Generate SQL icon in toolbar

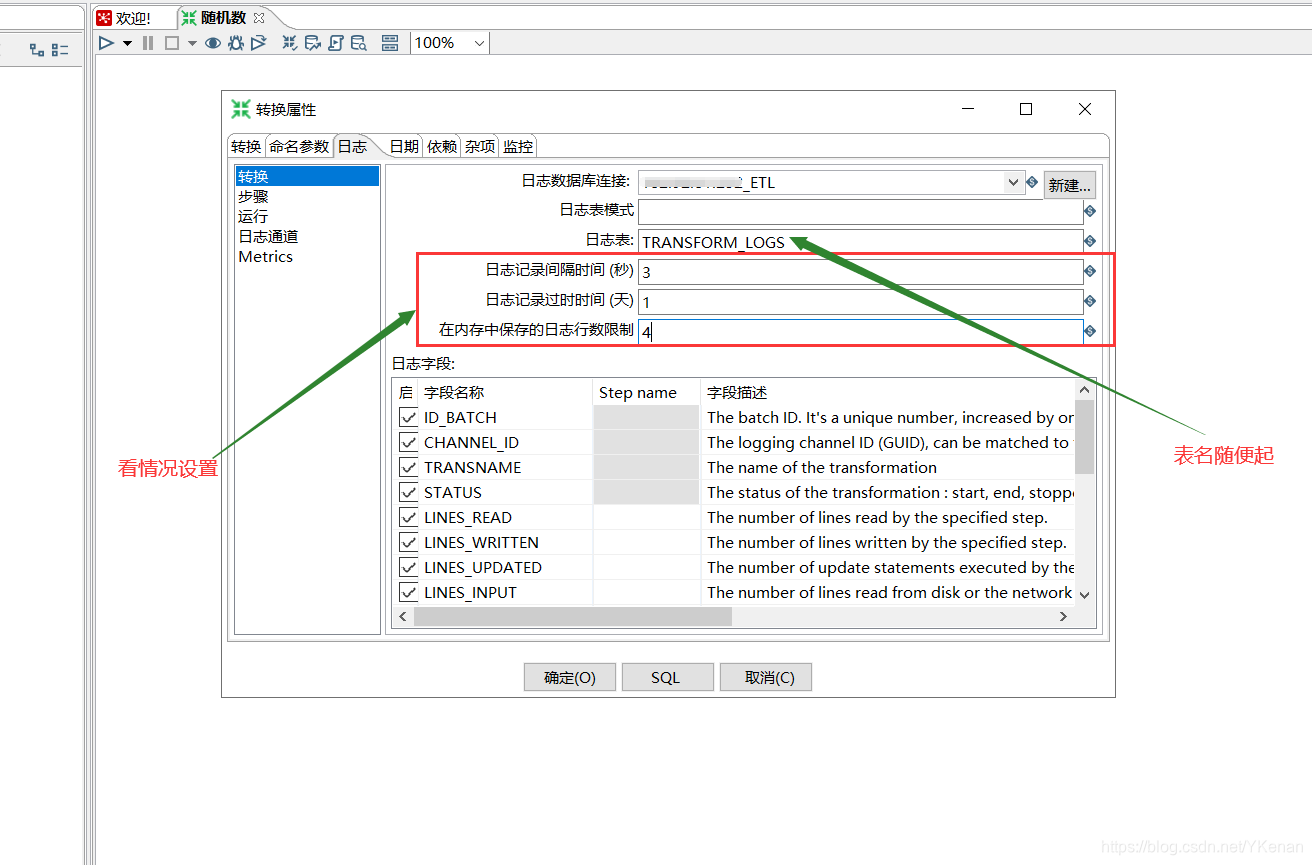click(x=336, y=43)
